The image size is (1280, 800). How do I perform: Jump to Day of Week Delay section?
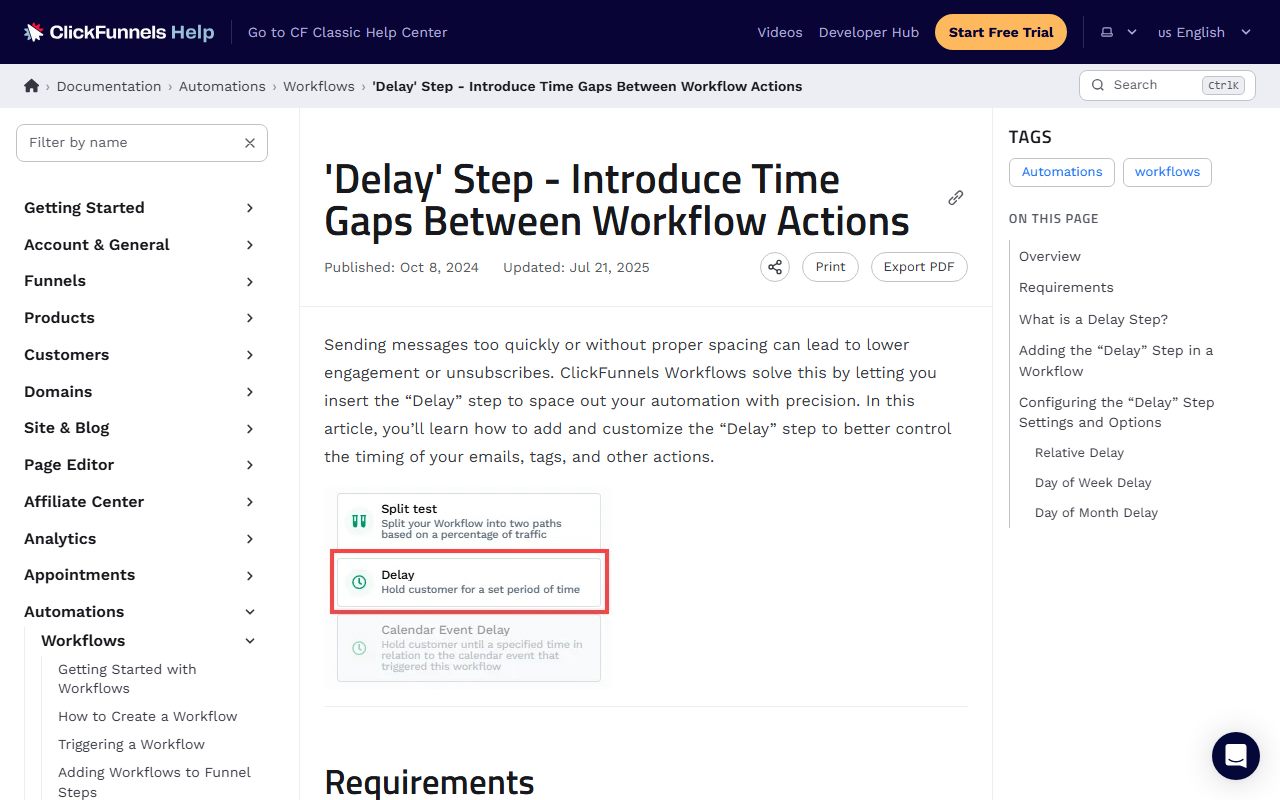point(1093,482)
